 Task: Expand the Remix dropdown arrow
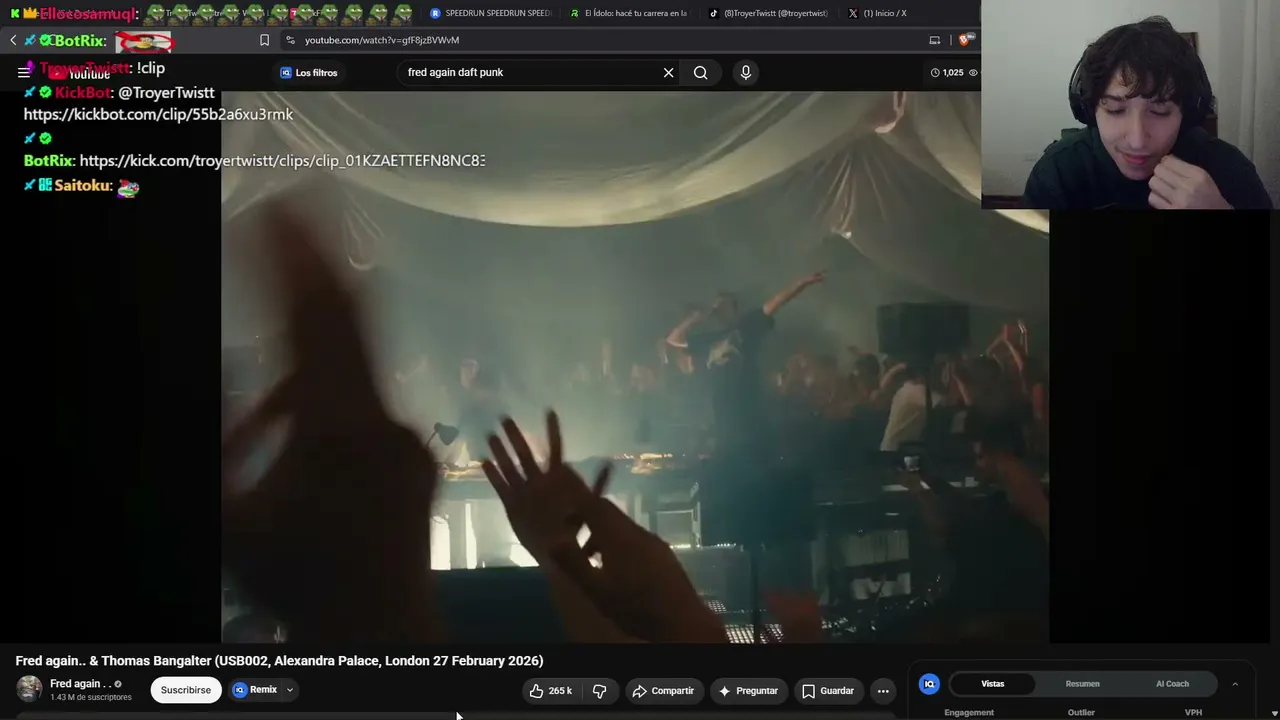click(290, 690)
